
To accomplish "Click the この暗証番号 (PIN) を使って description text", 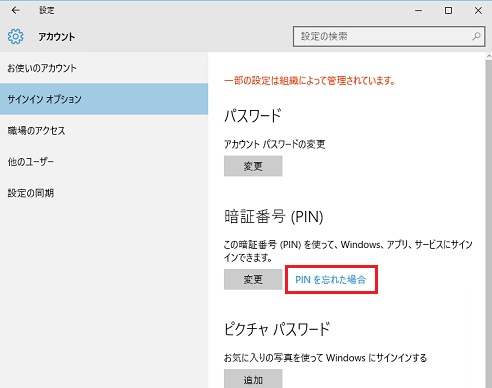I will pyautogui.click(x=348, y=251).
